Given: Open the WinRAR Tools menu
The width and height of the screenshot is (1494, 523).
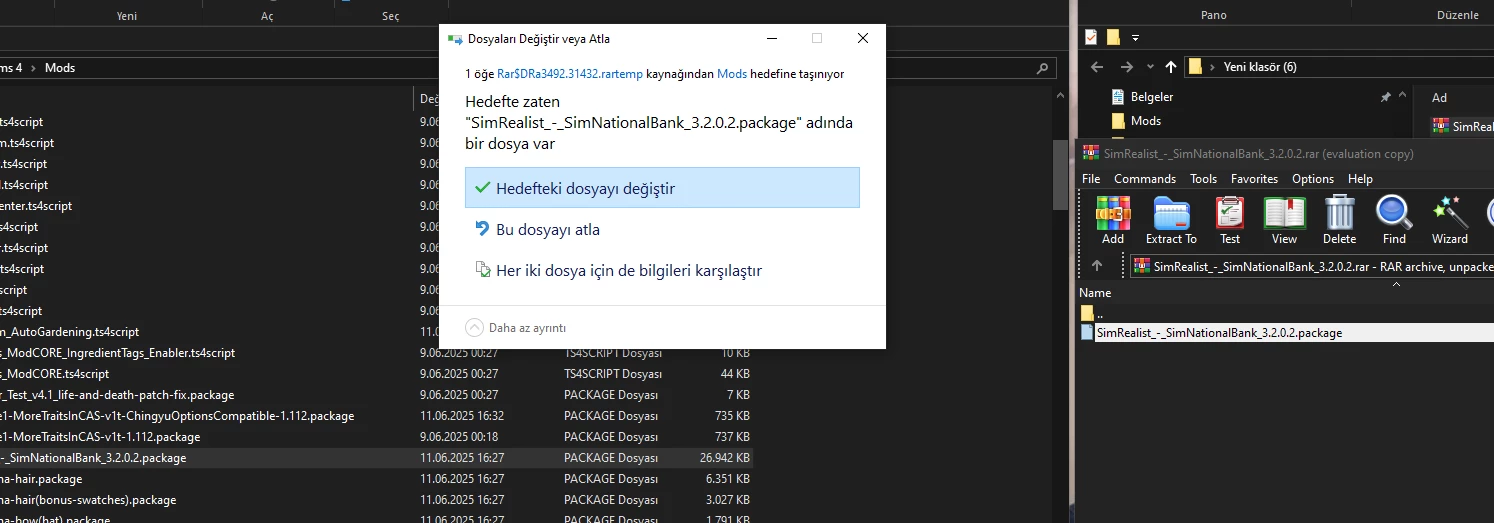Looking at the screenshot, I should pyautogui.click(x=1203, y=179).
